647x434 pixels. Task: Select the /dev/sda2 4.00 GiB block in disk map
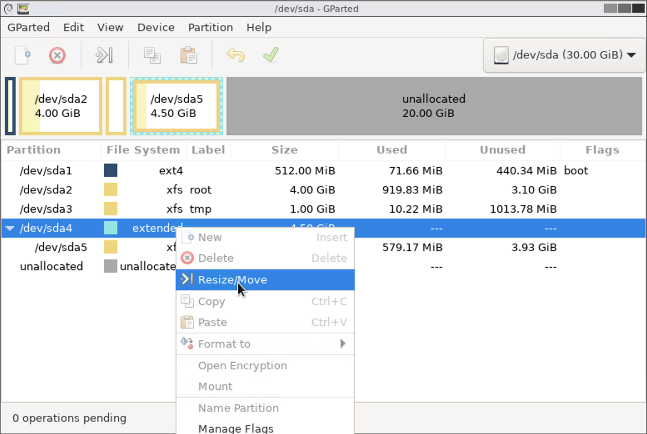coord(61,106)
